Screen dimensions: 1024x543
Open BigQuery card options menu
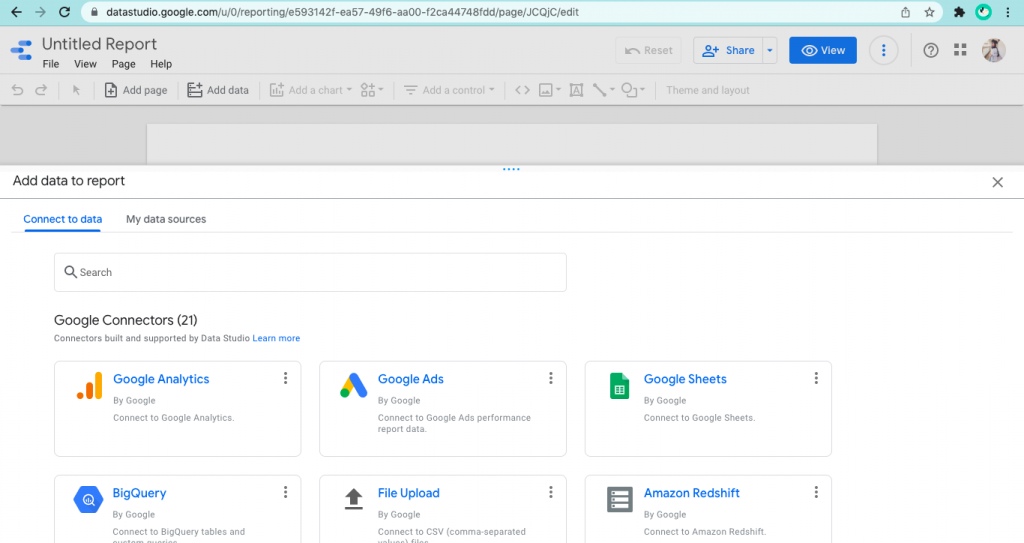(285, 493)
